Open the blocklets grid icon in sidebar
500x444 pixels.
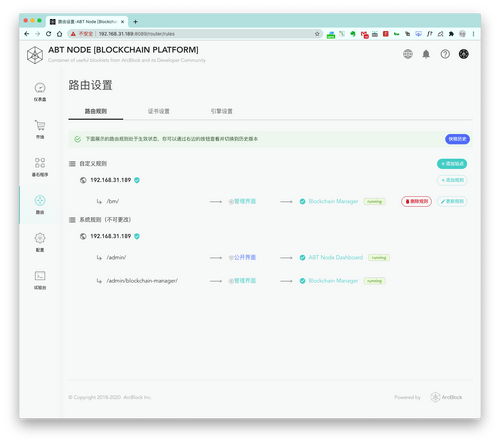[40, 163]
